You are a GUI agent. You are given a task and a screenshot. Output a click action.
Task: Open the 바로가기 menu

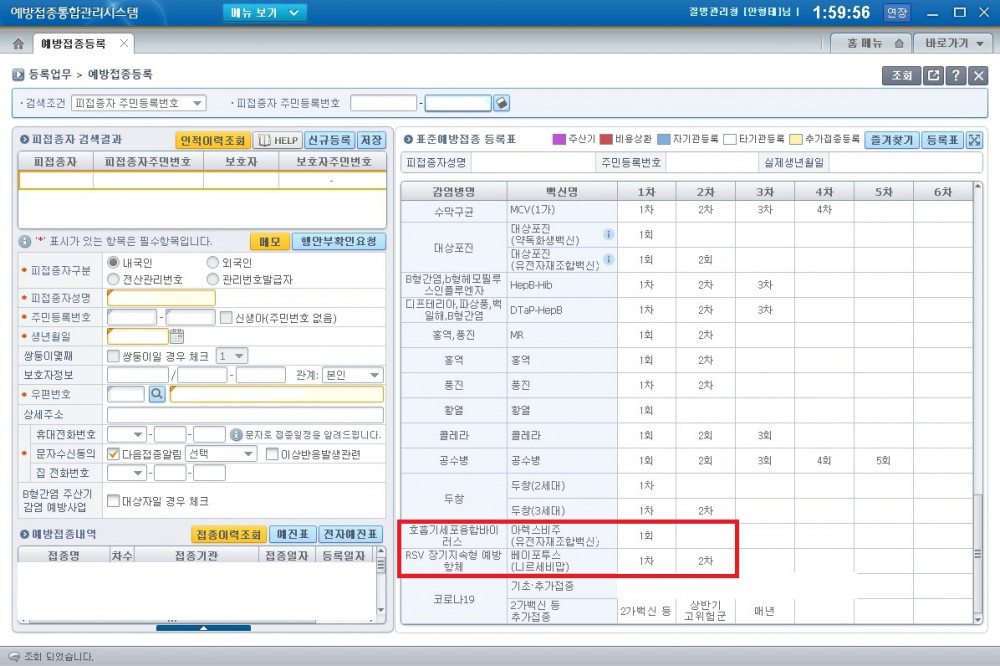[x=954, y=44]
